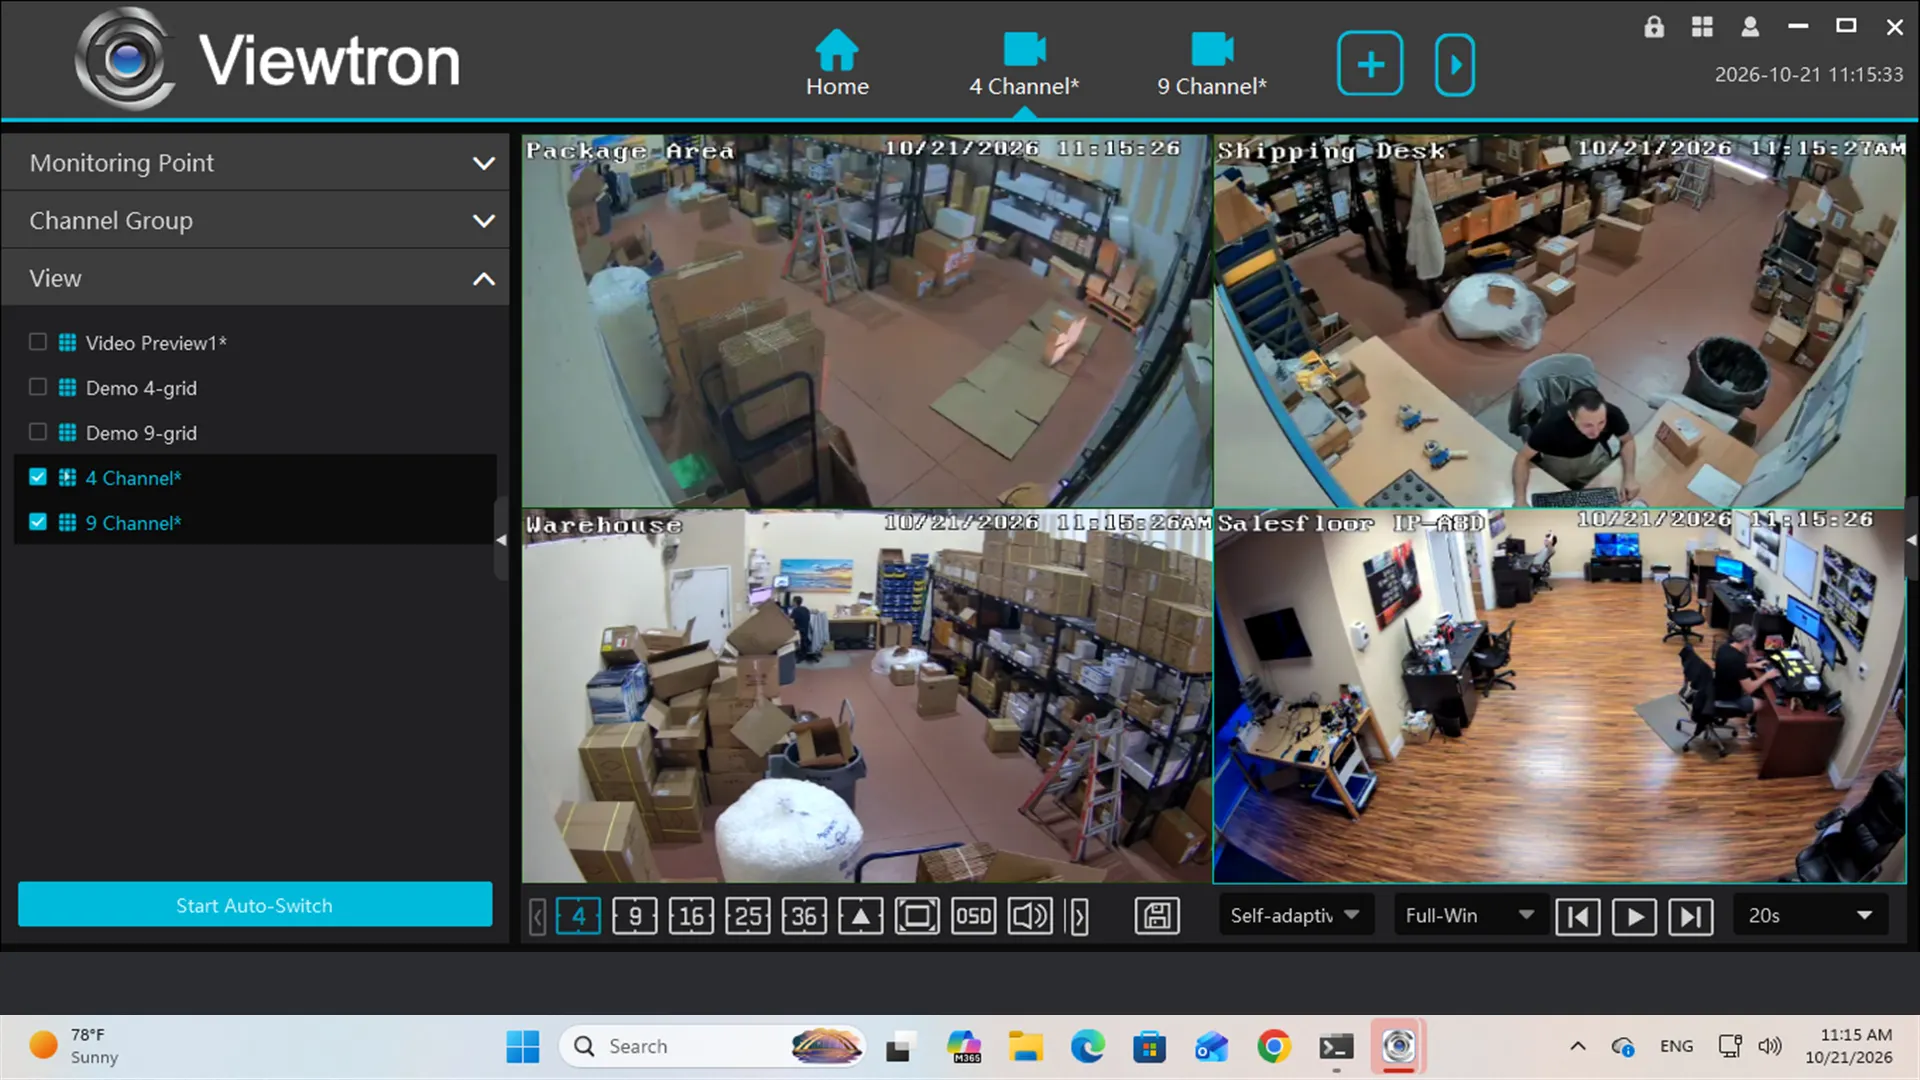Go to the Home tab
The image size is (1920, 1080).
tap(837, 63)
